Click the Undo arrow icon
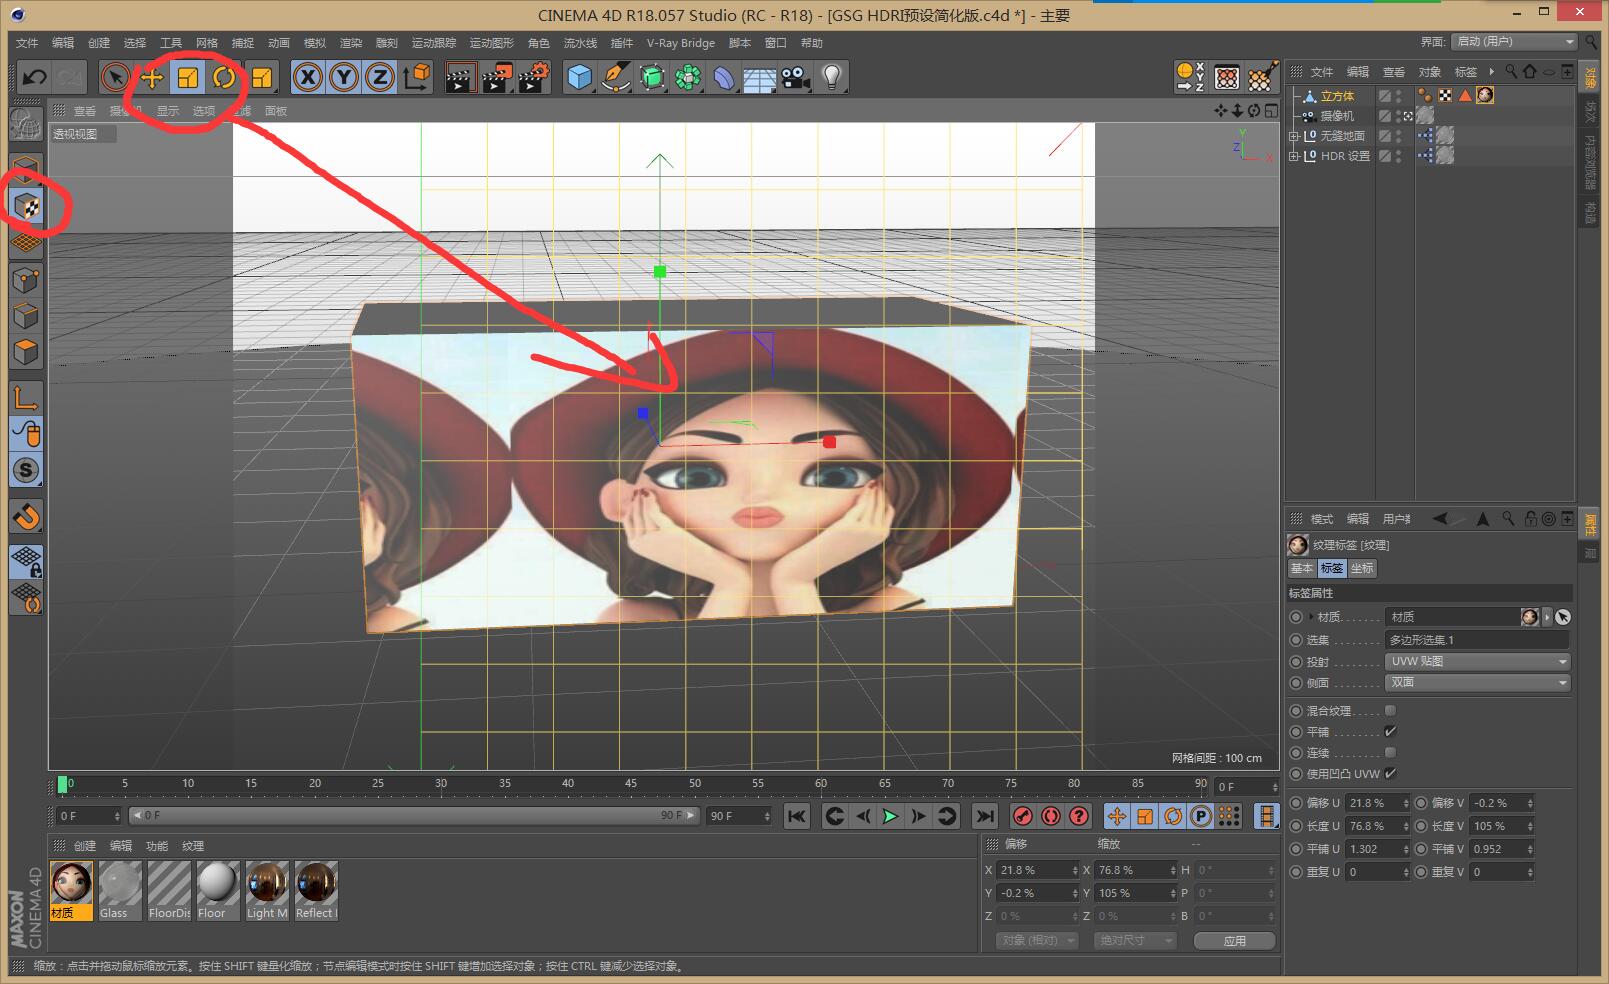The width and height of the screenshot is (1609, 984). [x=35, y=77]
